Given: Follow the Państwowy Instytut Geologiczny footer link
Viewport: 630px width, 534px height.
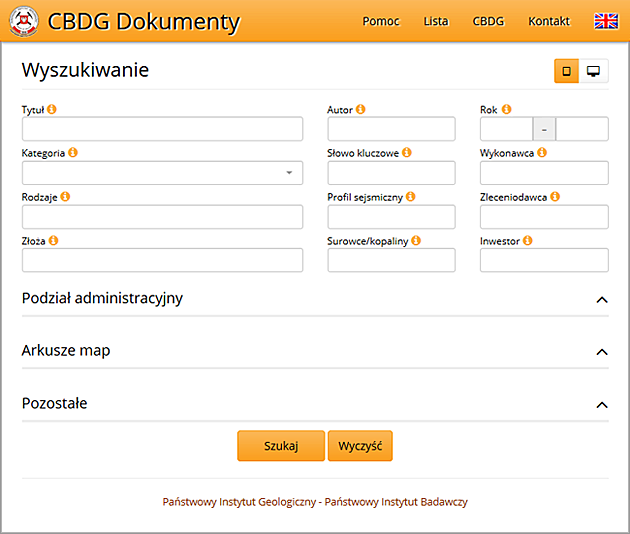Looking at the screenshot, I should click(x=315, y=502).
